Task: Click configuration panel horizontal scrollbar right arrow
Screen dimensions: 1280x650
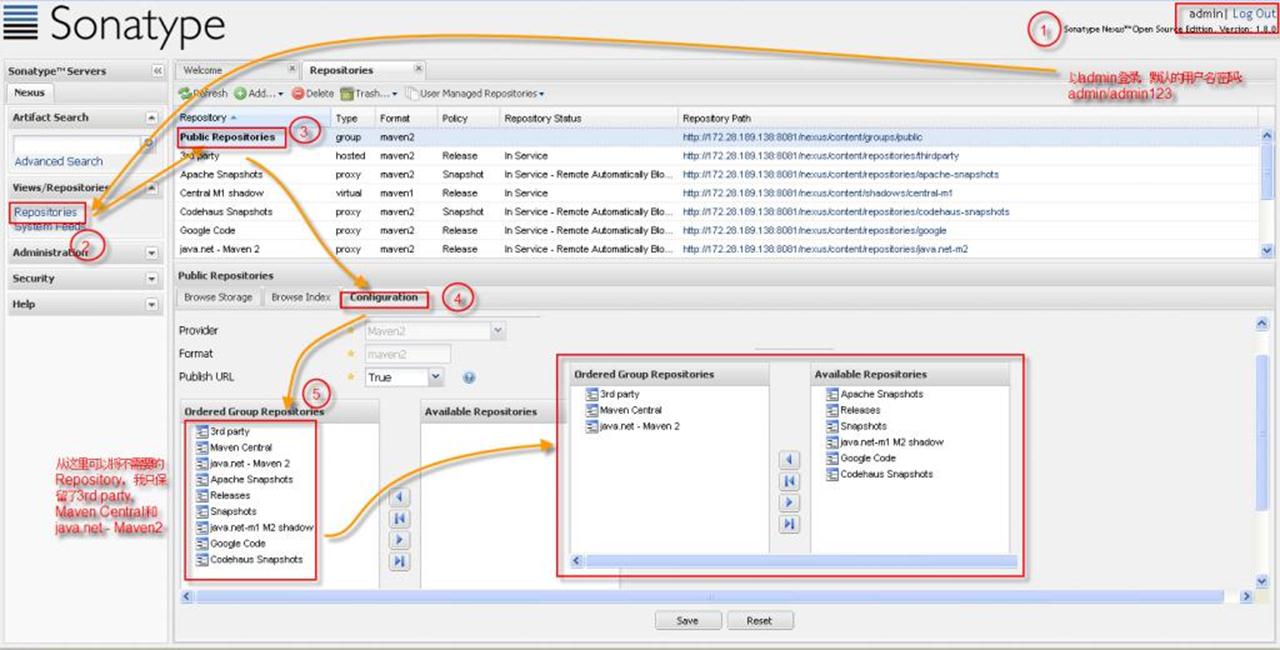Action: click(1246, 596)
